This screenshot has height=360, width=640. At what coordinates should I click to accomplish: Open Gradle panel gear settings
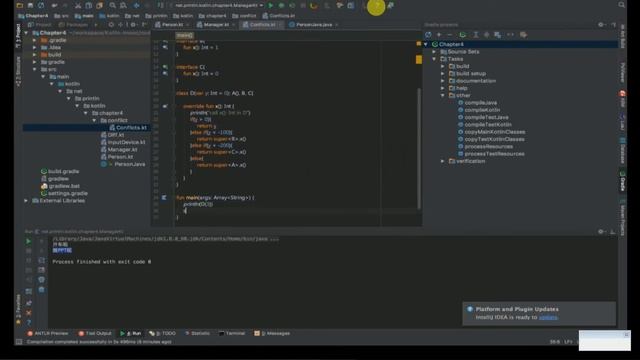tap(601, 25)
